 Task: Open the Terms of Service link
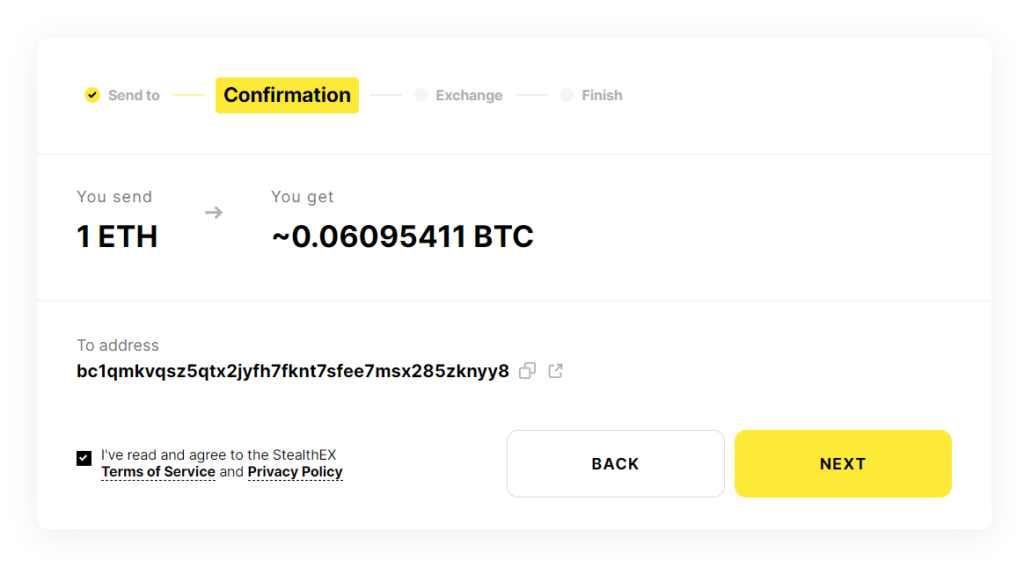click(x=158, y=472)
